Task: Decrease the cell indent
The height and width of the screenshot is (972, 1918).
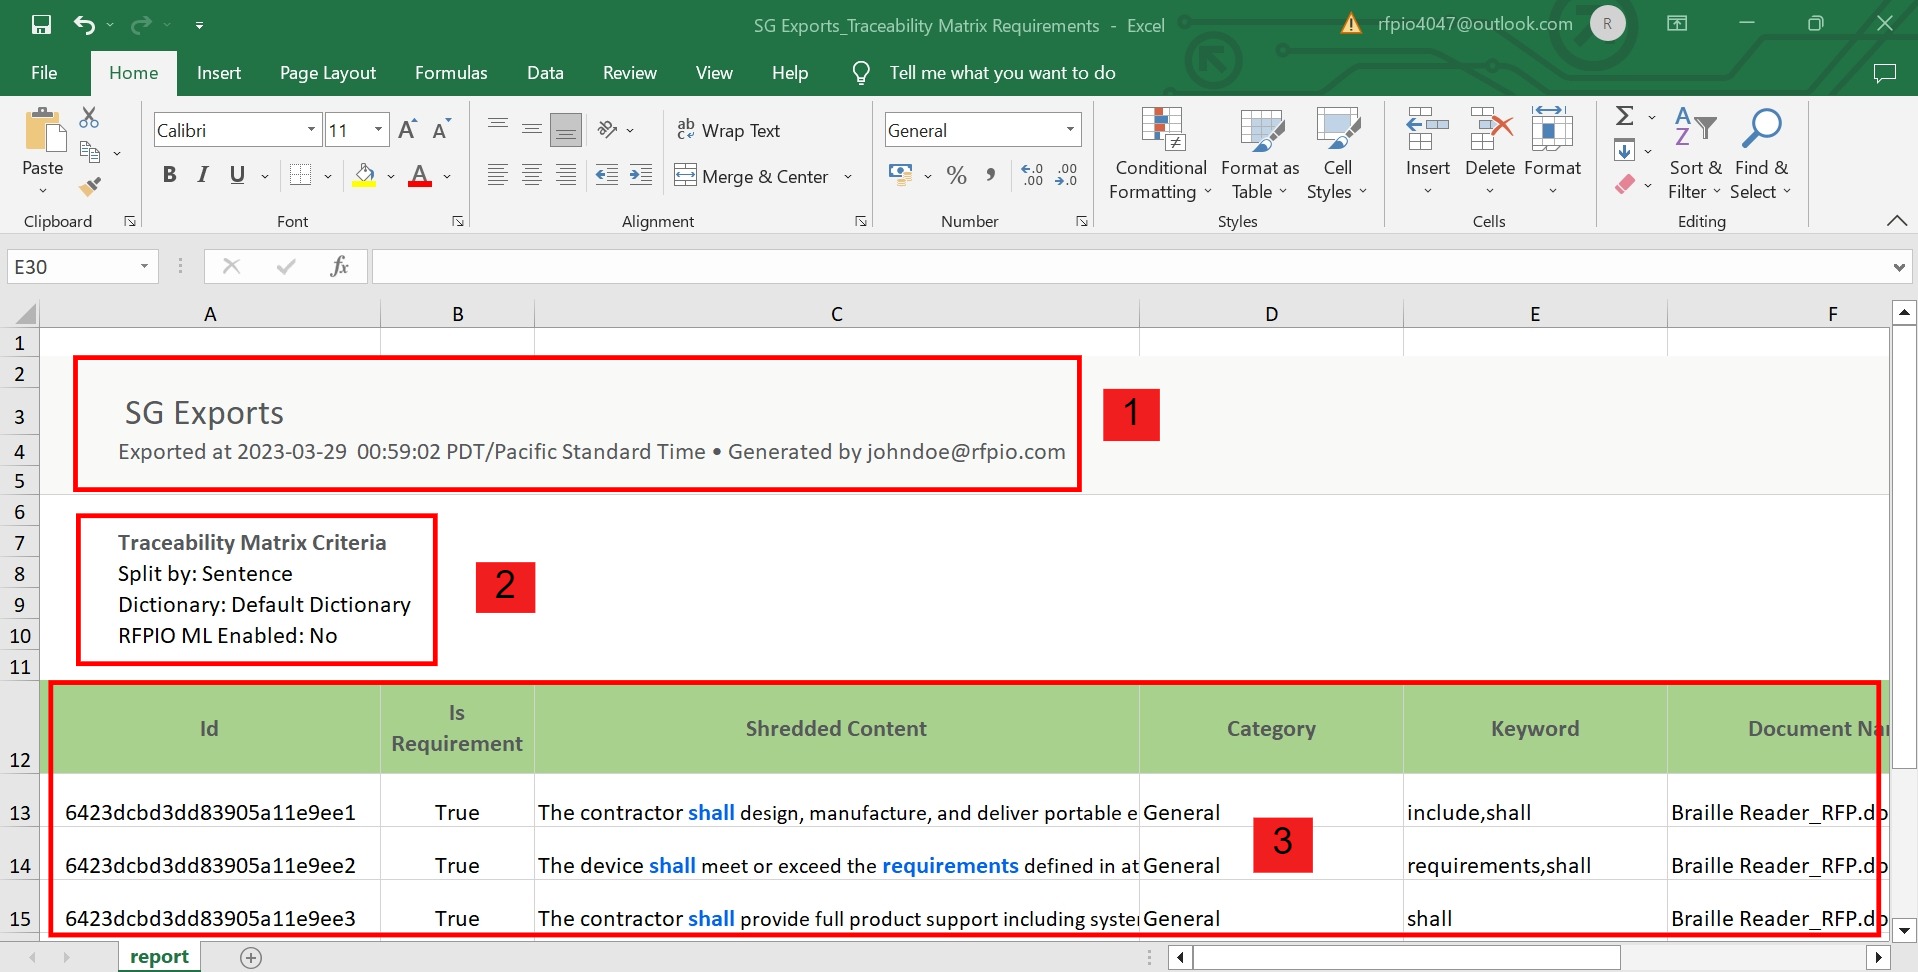Action: coord(607,175)
